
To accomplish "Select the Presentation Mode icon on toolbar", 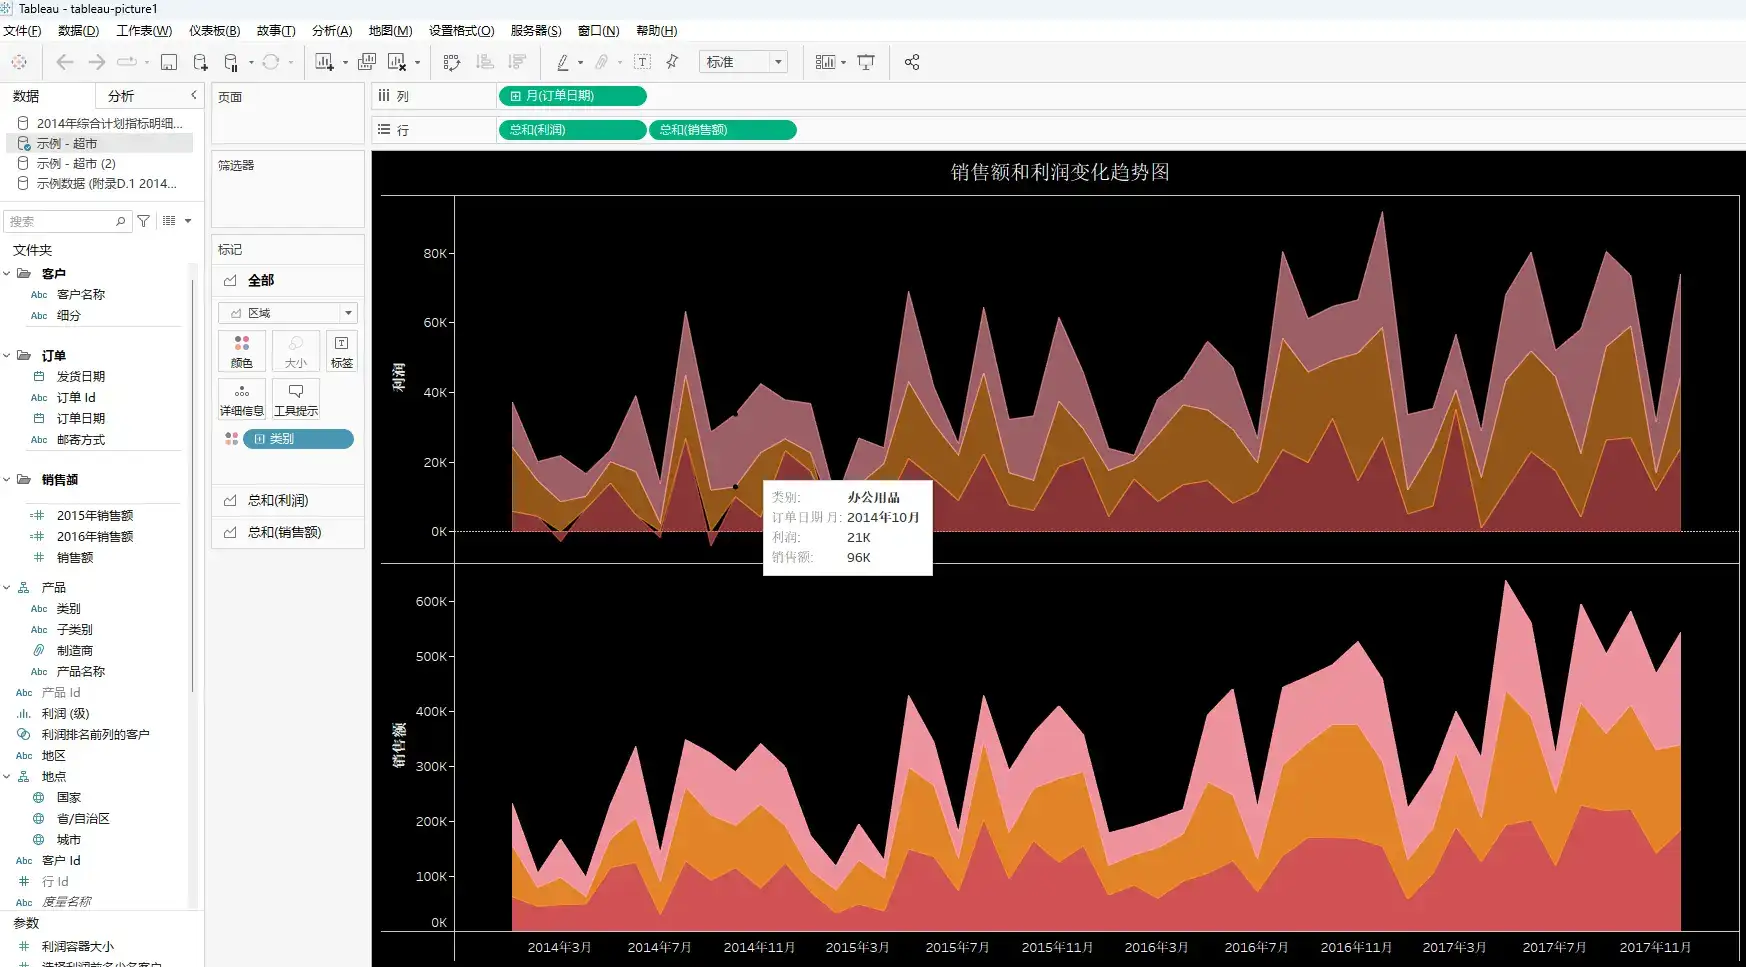I will pyautogui.click(x=866, y=62).
